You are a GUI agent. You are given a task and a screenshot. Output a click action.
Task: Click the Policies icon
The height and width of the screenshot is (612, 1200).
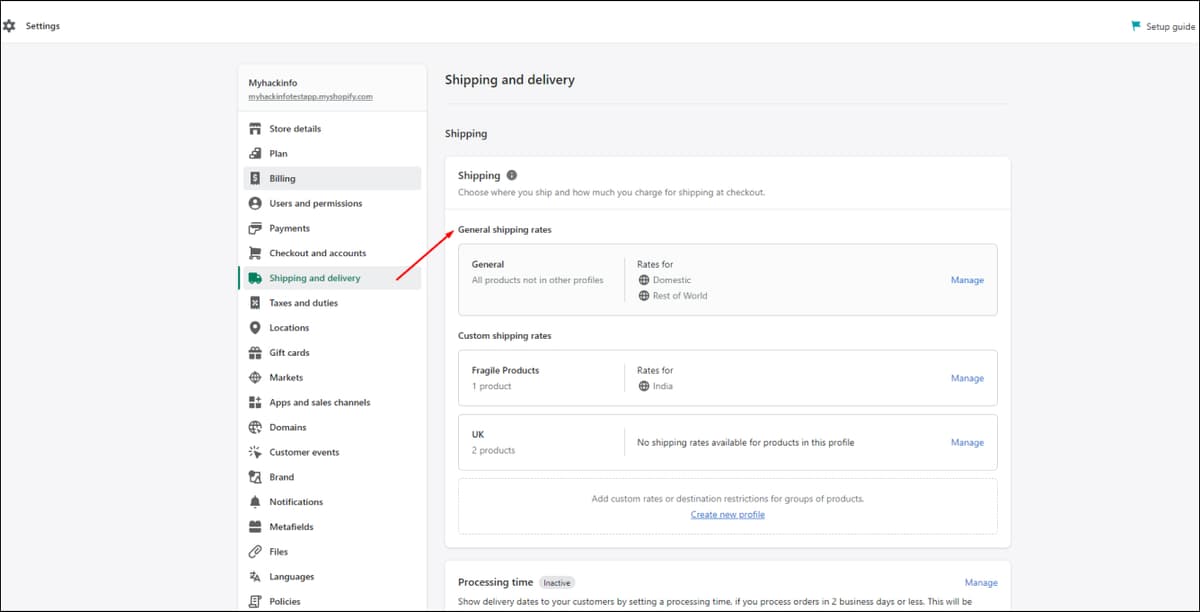pos(255,602)
